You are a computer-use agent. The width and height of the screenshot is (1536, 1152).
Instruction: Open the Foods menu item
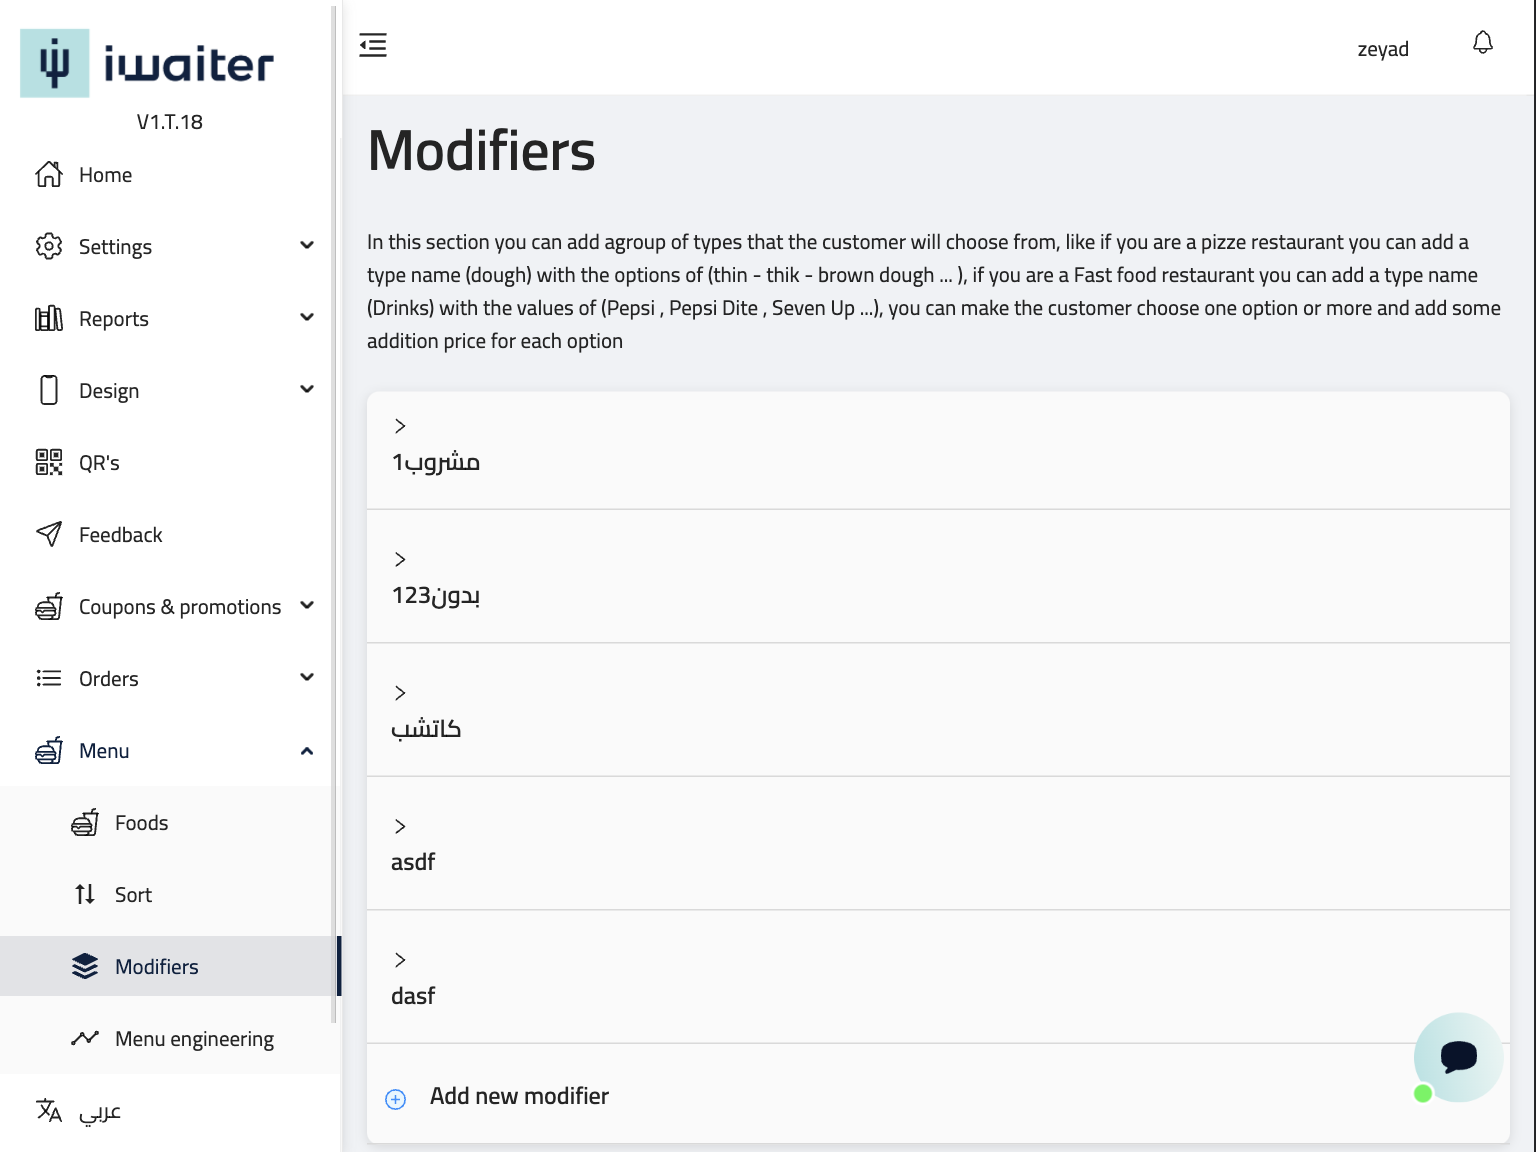(x=141, y=823)
